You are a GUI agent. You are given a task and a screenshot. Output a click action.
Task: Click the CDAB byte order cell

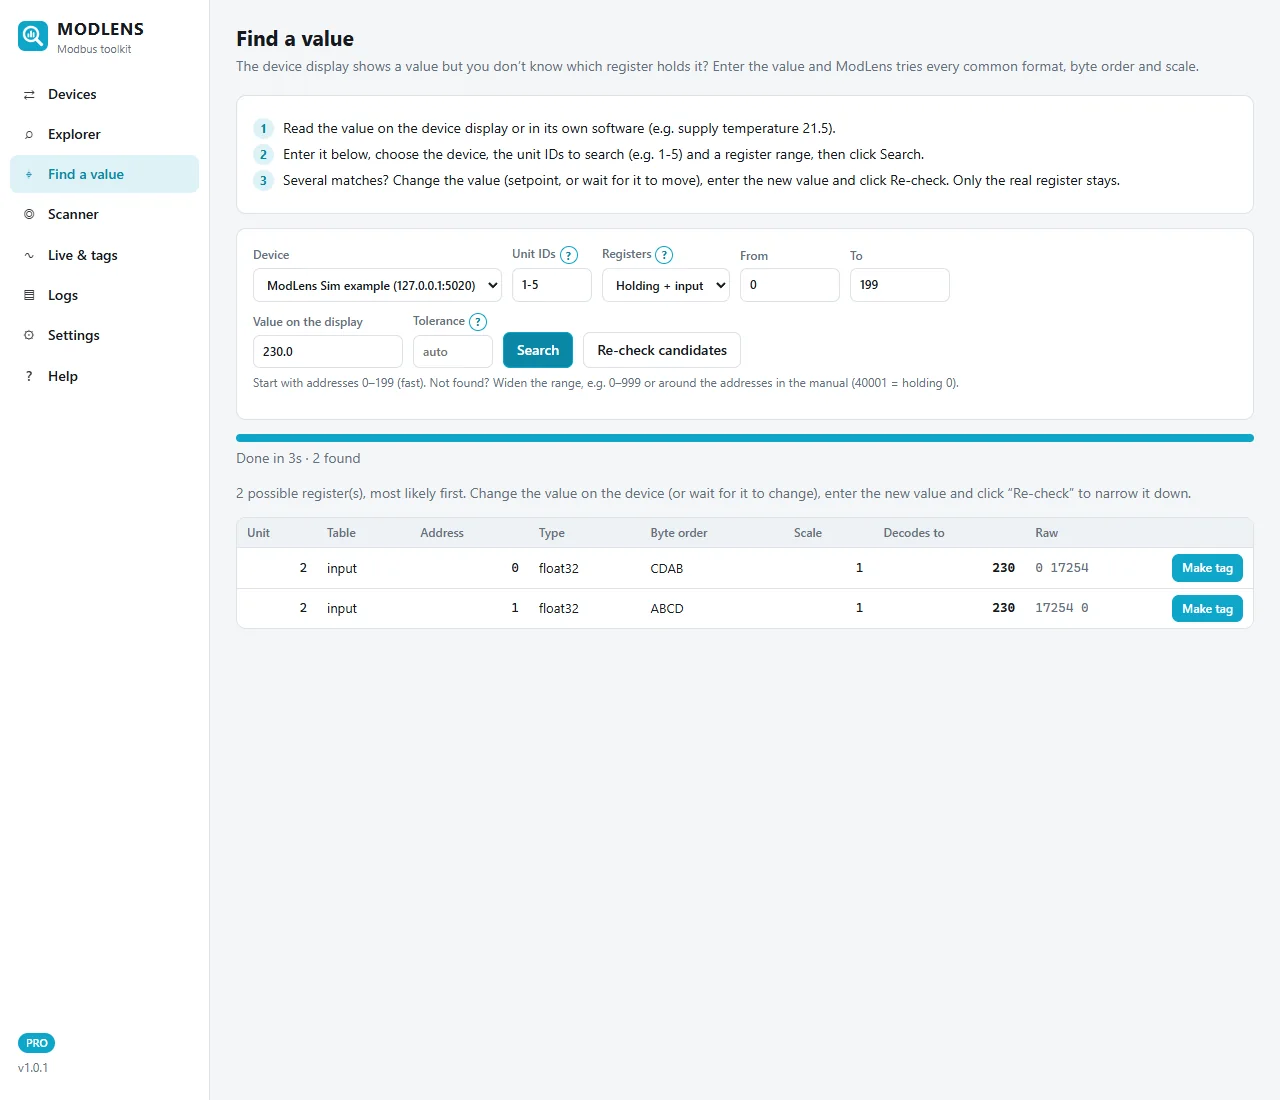pos(667,568)
